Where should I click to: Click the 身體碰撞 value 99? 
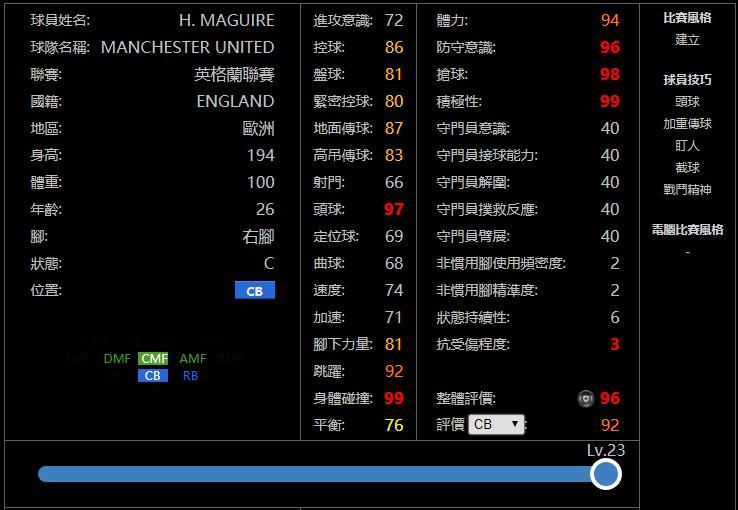coord(394,398)
